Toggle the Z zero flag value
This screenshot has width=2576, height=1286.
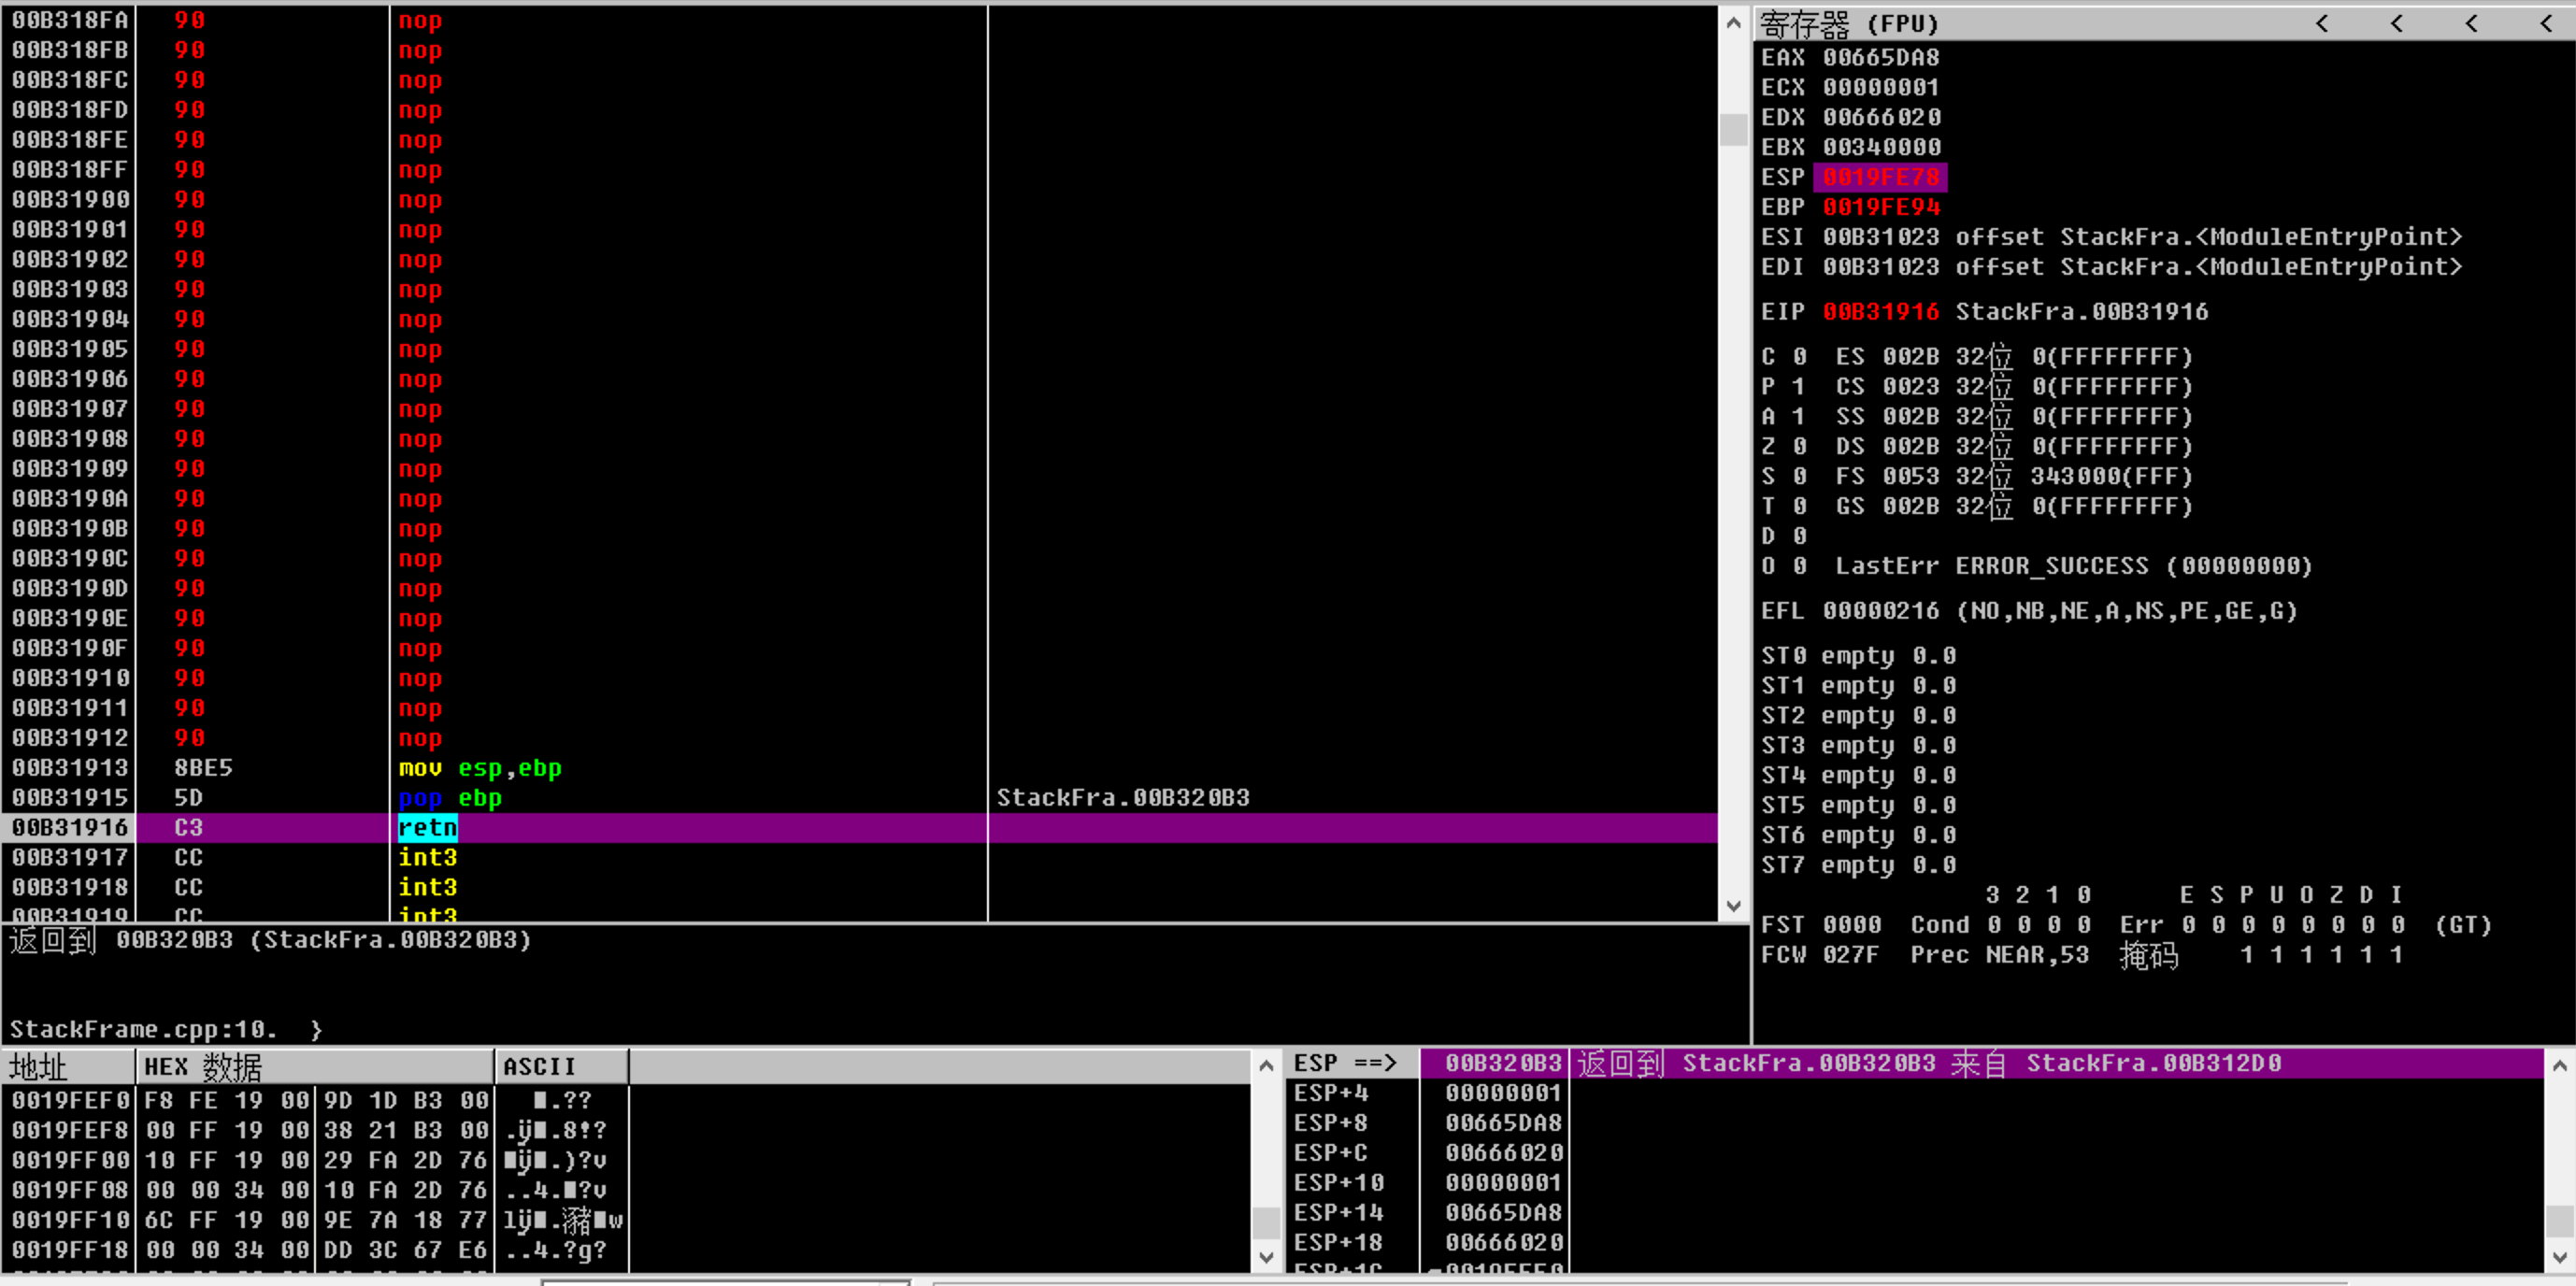pos(1800,447)
